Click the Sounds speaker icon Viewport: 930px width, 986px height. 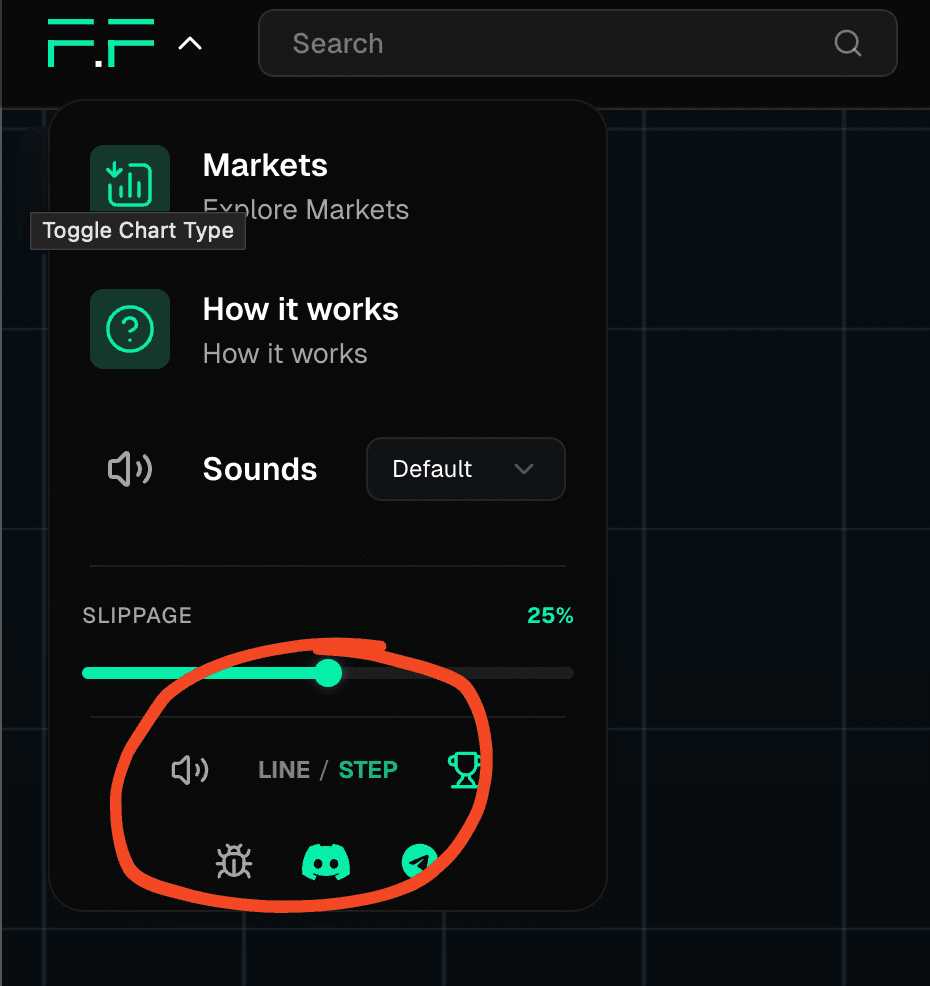(x=130, y=469)
